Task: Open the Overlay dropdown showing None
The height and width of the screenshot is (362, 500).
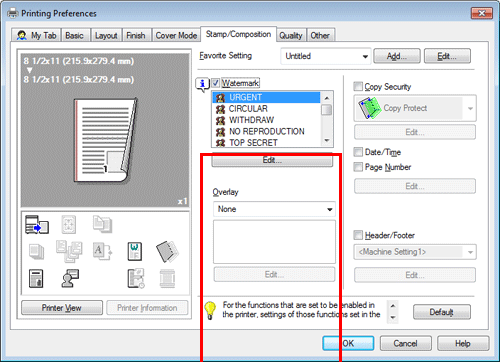Action: click(274, 209)
